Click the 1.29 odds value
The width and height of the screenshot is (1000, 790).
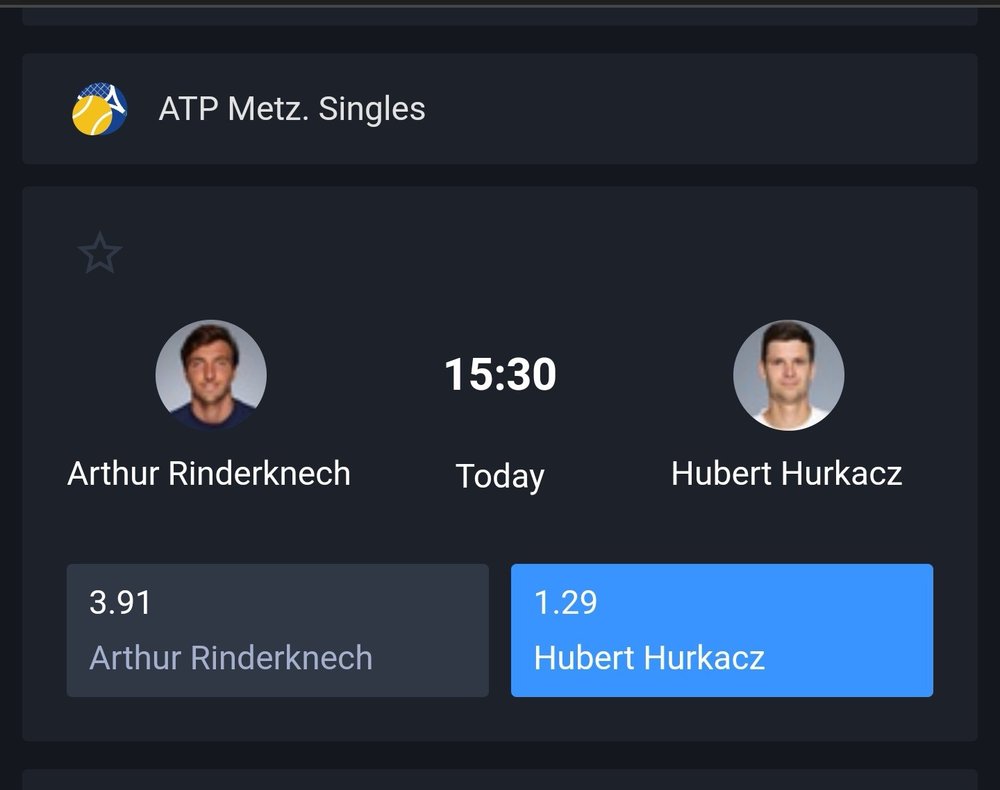pos(565,603)
